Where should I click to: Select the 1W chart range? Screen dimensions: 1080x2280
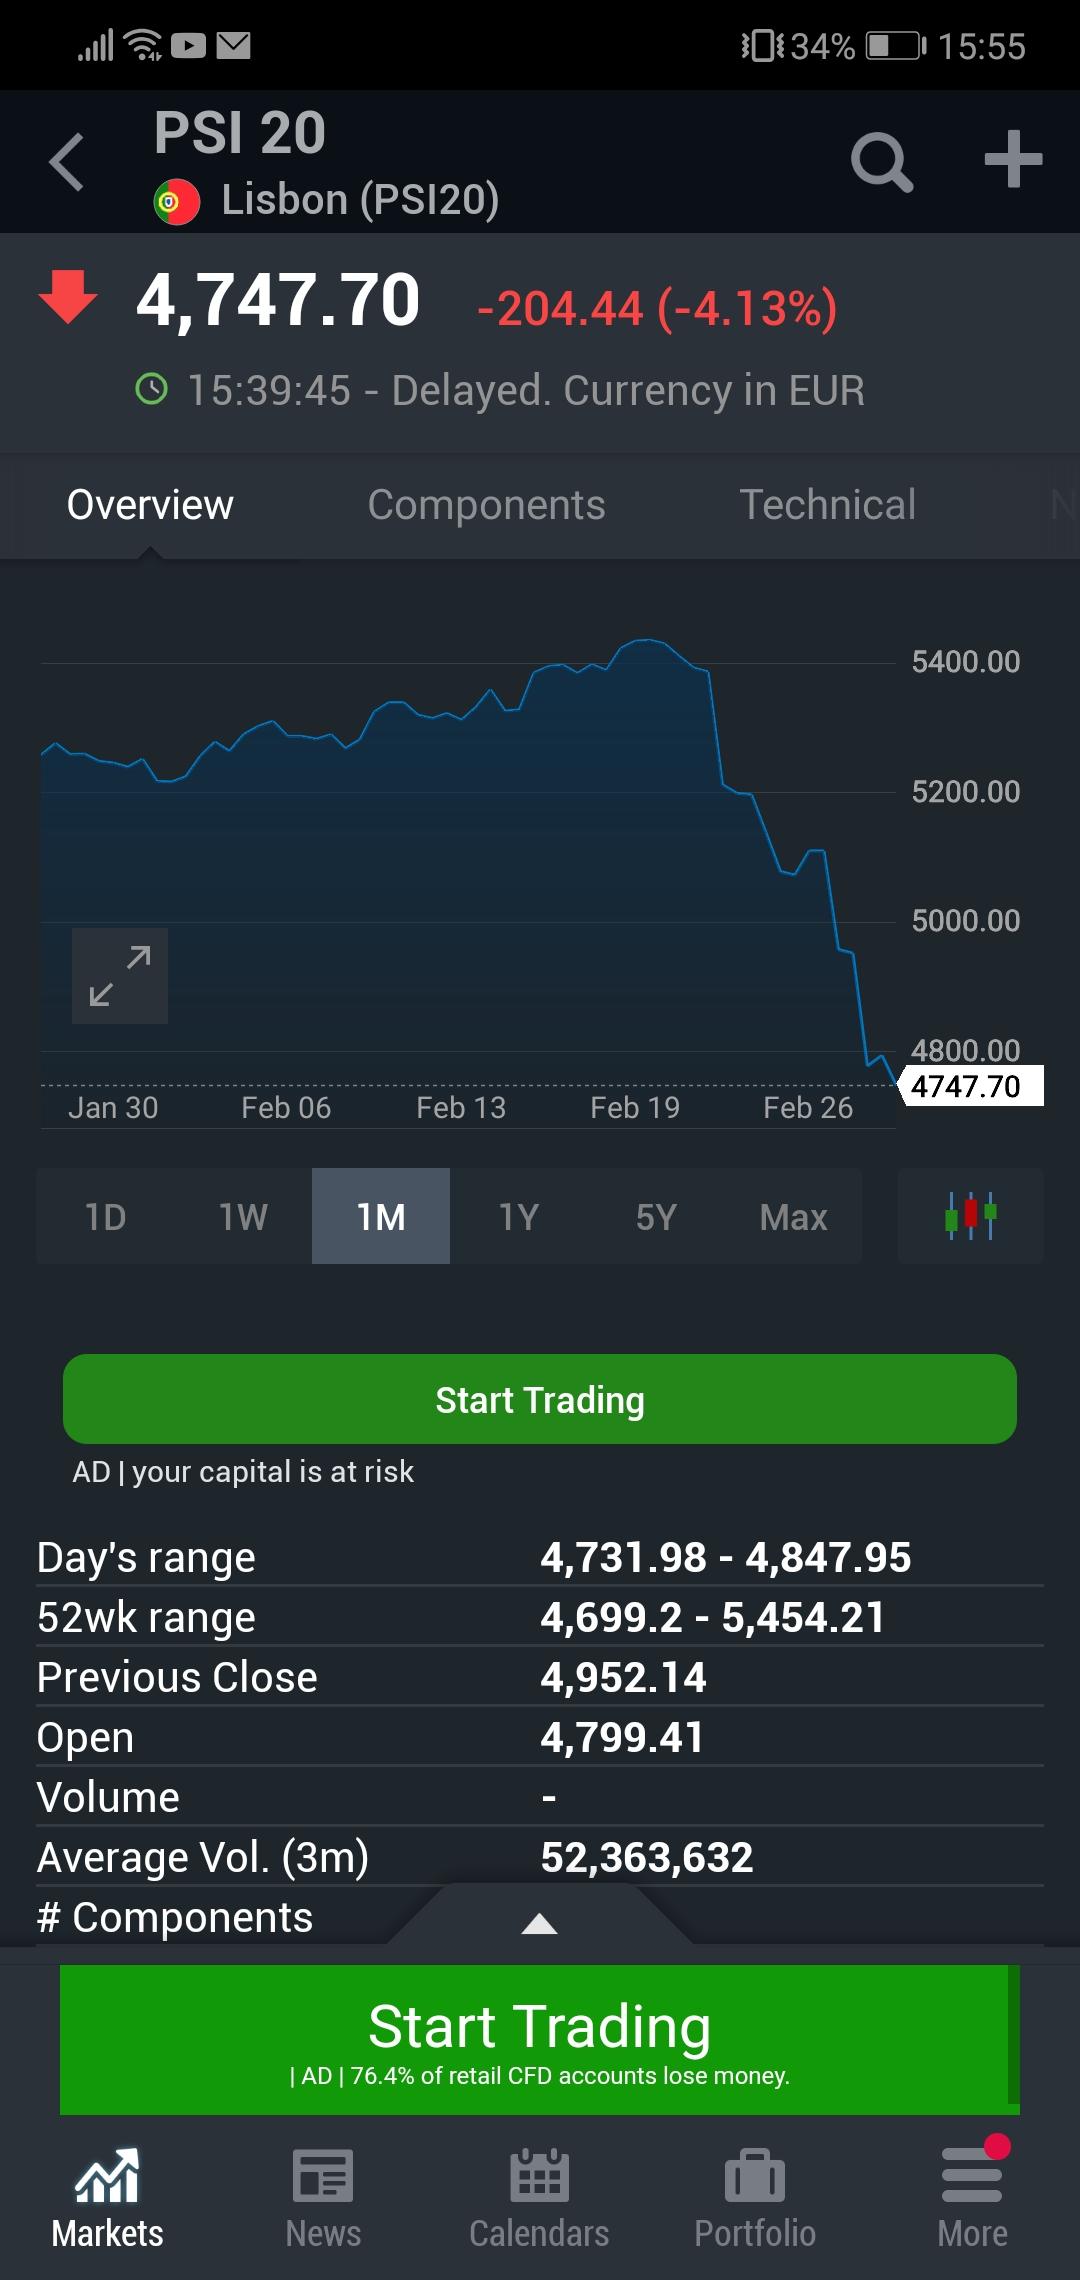click(243, 1217)
